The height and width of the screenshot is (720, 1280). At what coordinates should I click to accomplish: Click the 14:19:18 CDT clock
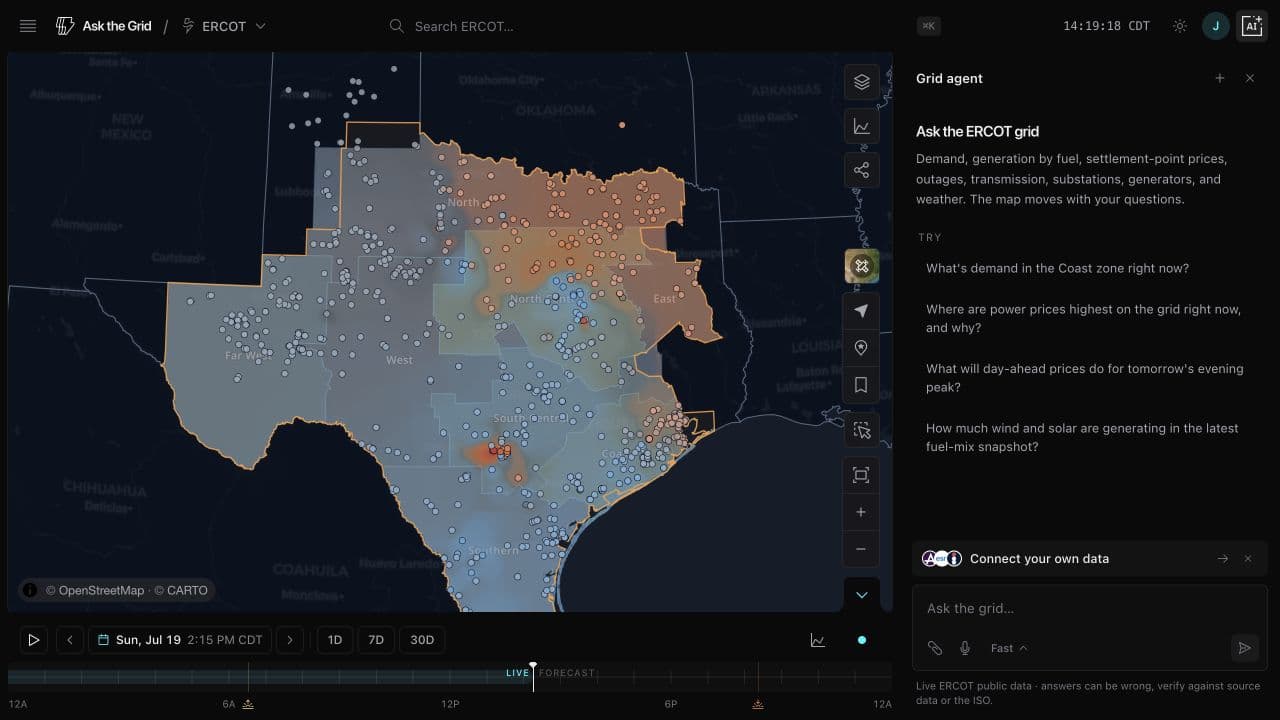(1106, 26)
